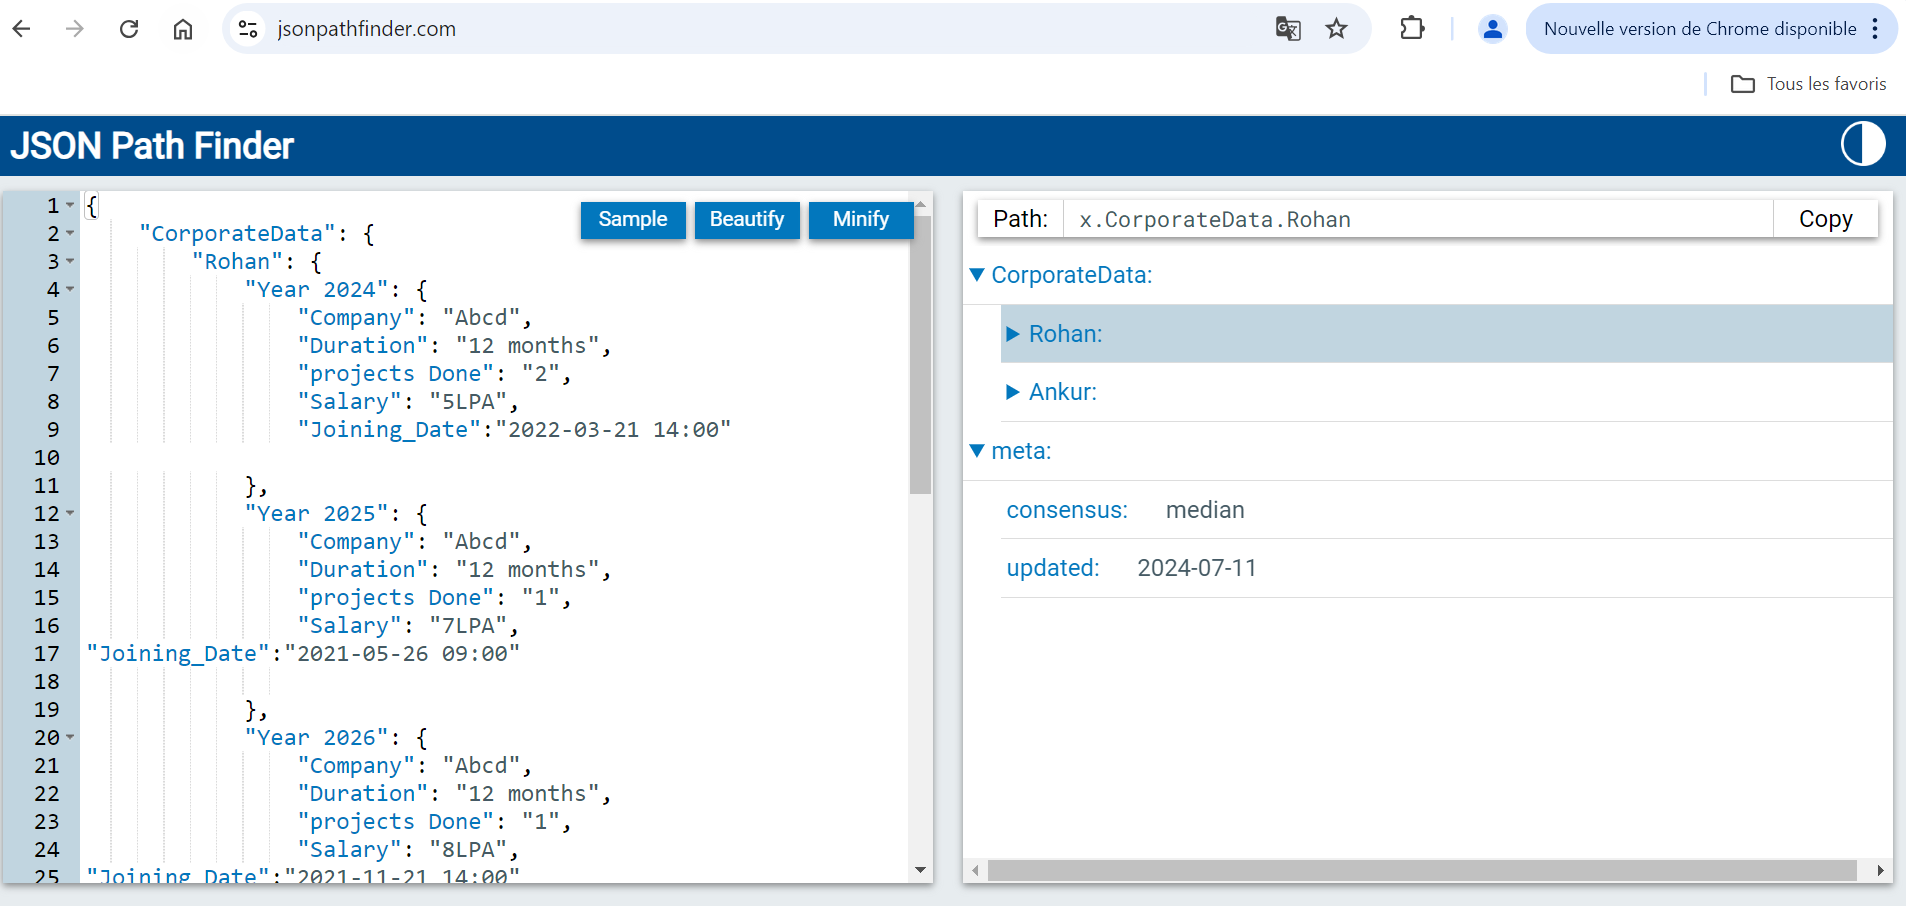Image resolution: width=1906 pixels, height=906 pixels.
Task: Select the updated key in tree
Action: 1053,568
